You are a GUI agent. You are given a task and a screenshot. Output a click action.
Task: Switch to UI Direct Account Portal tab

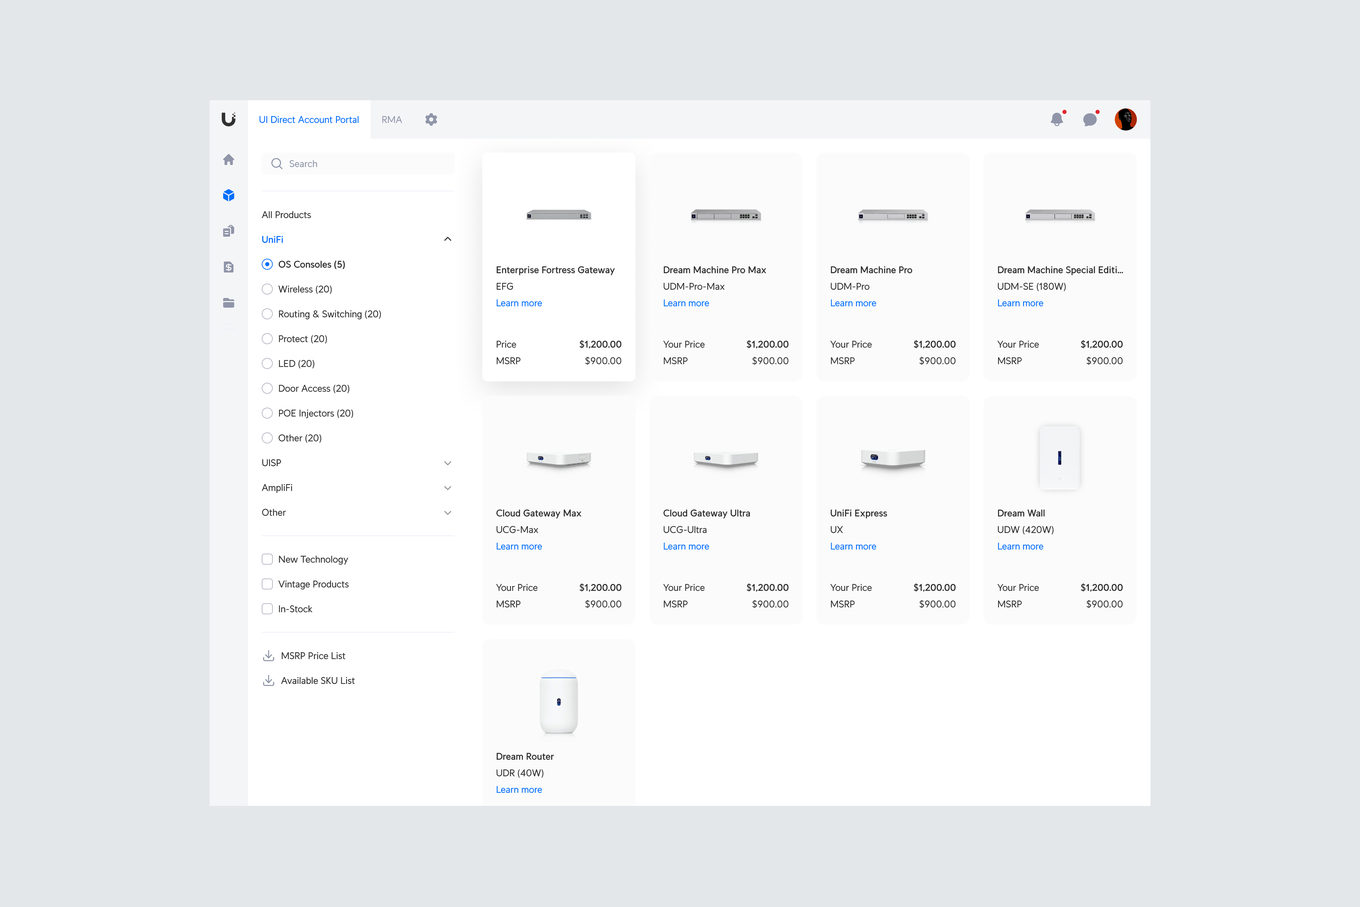click(309, 120)
